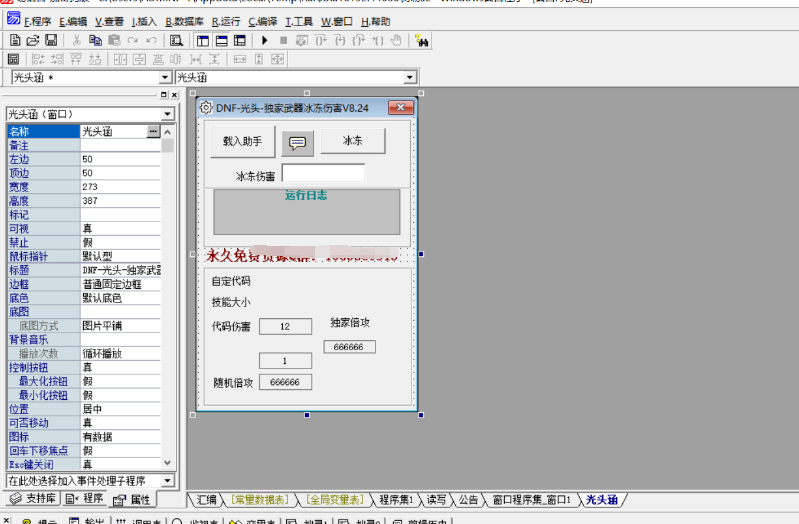Select the 禁止 property row showing 假
This screenshot has height=524, width=799.
[84, 242]
